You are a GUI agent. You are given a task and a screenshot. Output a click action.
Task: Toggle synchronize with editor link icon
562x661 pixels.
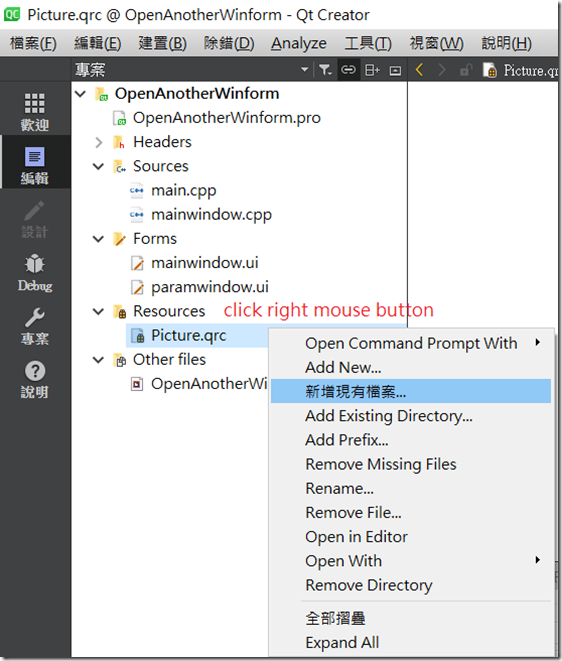coord(348,70)
